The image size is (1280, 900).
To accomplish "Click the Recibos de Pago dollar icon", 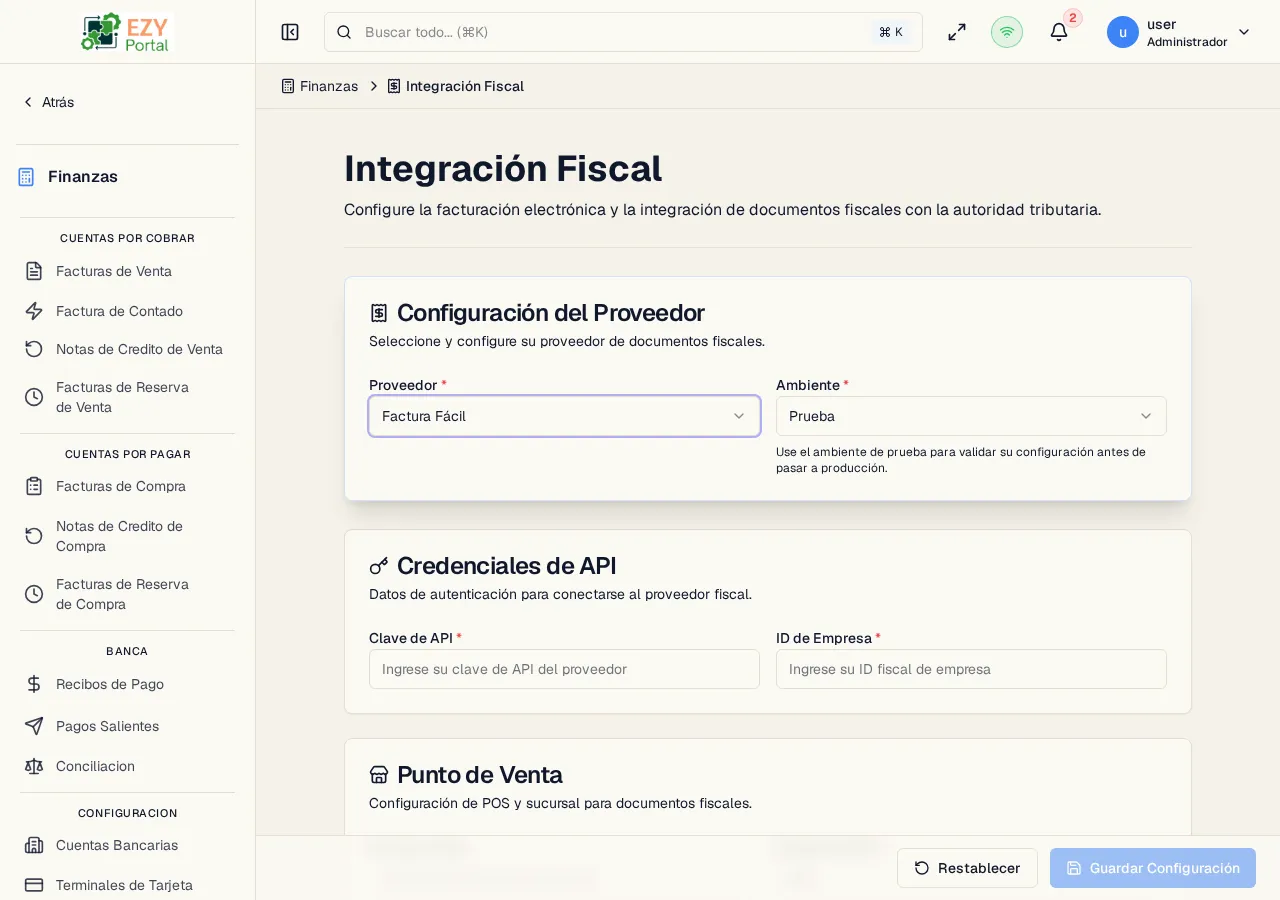I will coord(34,684).
